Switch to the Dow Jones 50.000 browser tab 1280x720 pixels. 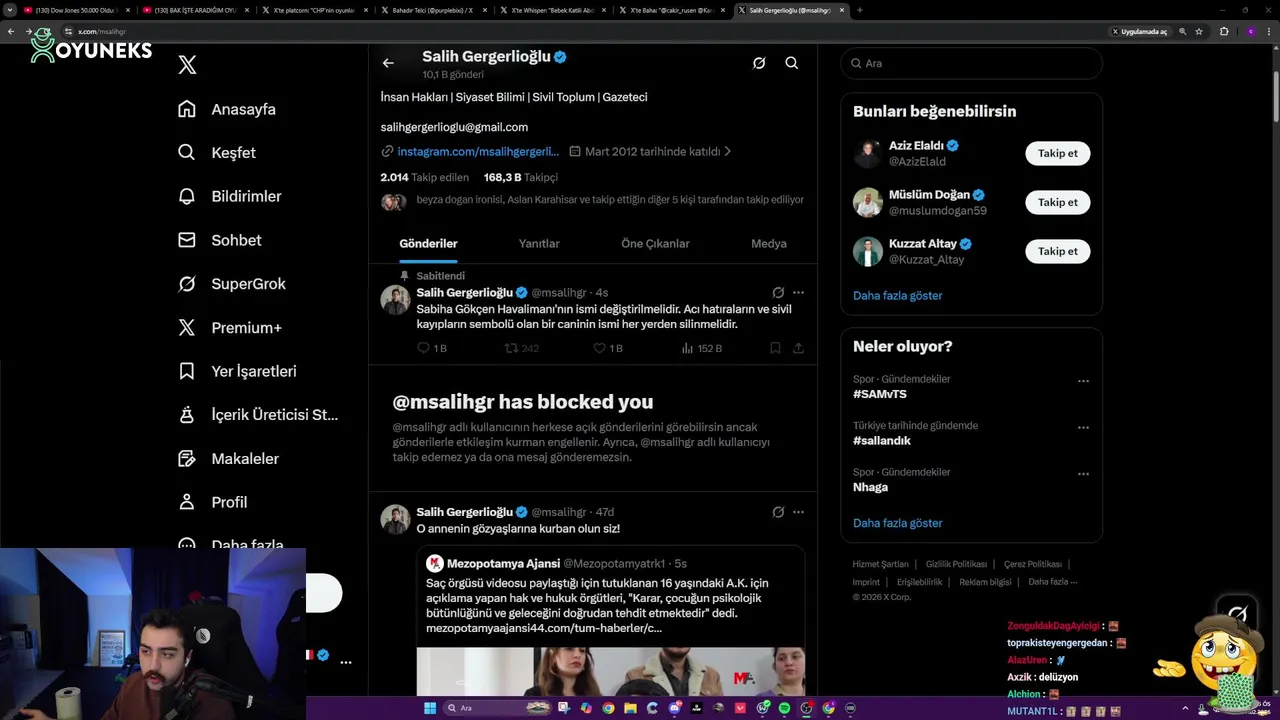(77, 10)
